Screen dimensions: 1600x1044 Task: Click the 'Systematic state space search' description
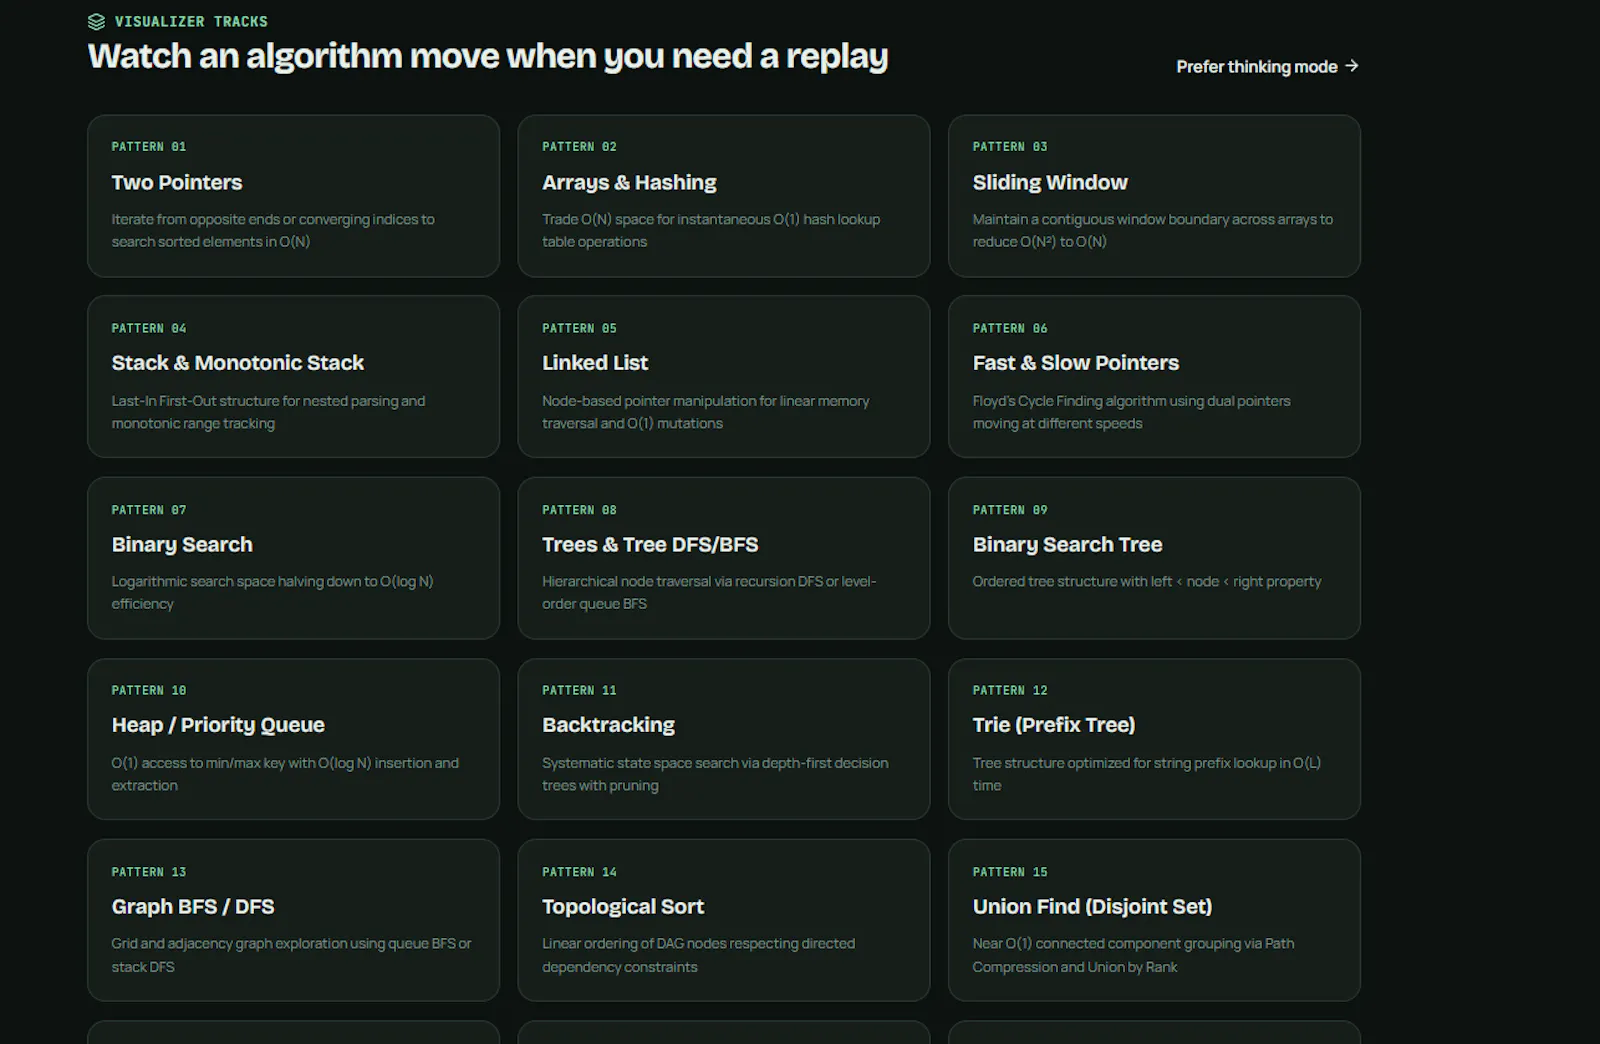(x=715, y=774)
